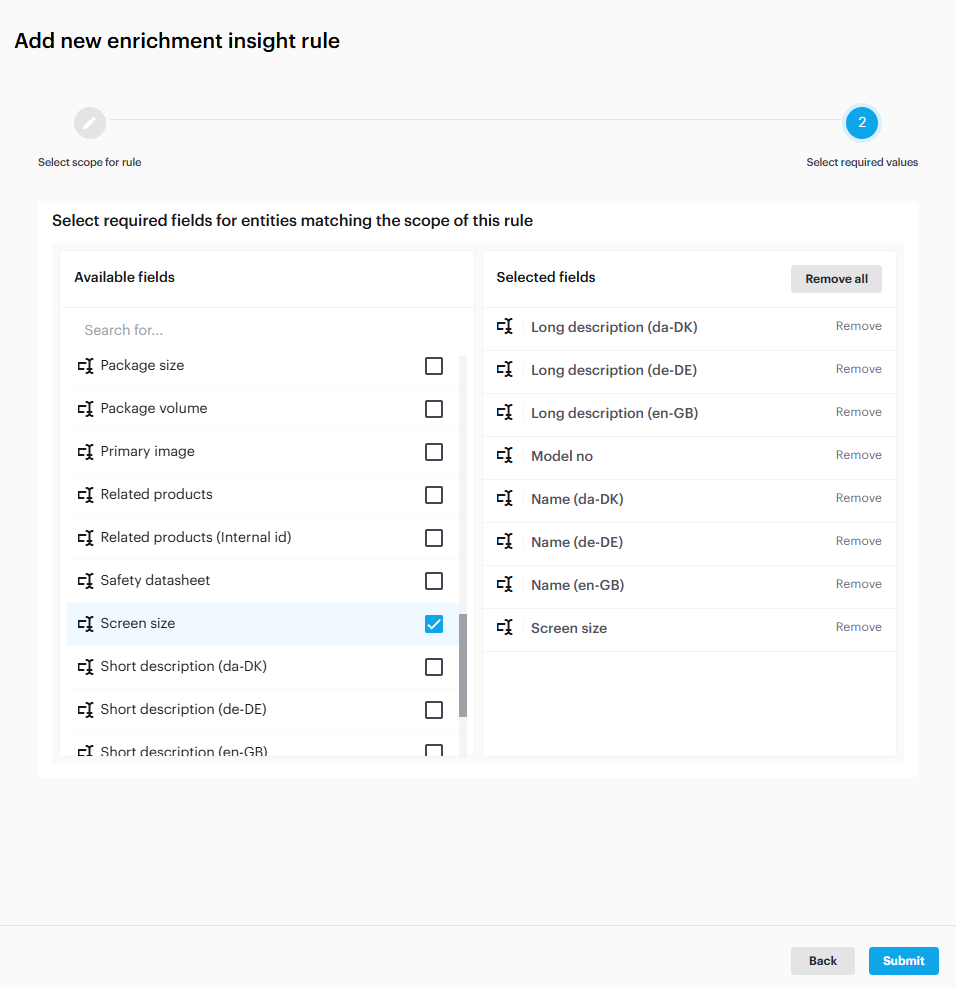Click the step 2 circle indicator
Screen dimensions: 956x988
[862, 123]
